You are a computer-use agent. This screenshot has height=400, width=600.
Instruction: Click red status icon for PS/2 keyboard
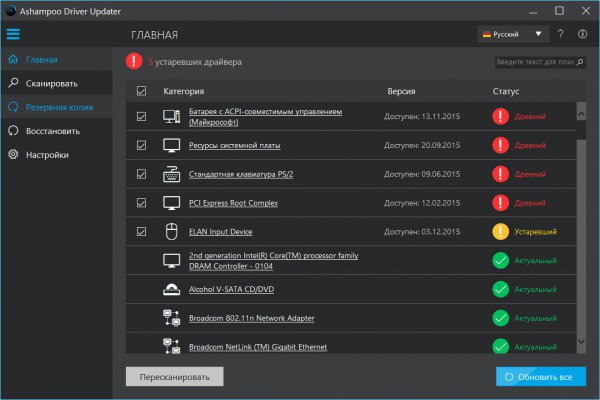[x=501, y=174]
